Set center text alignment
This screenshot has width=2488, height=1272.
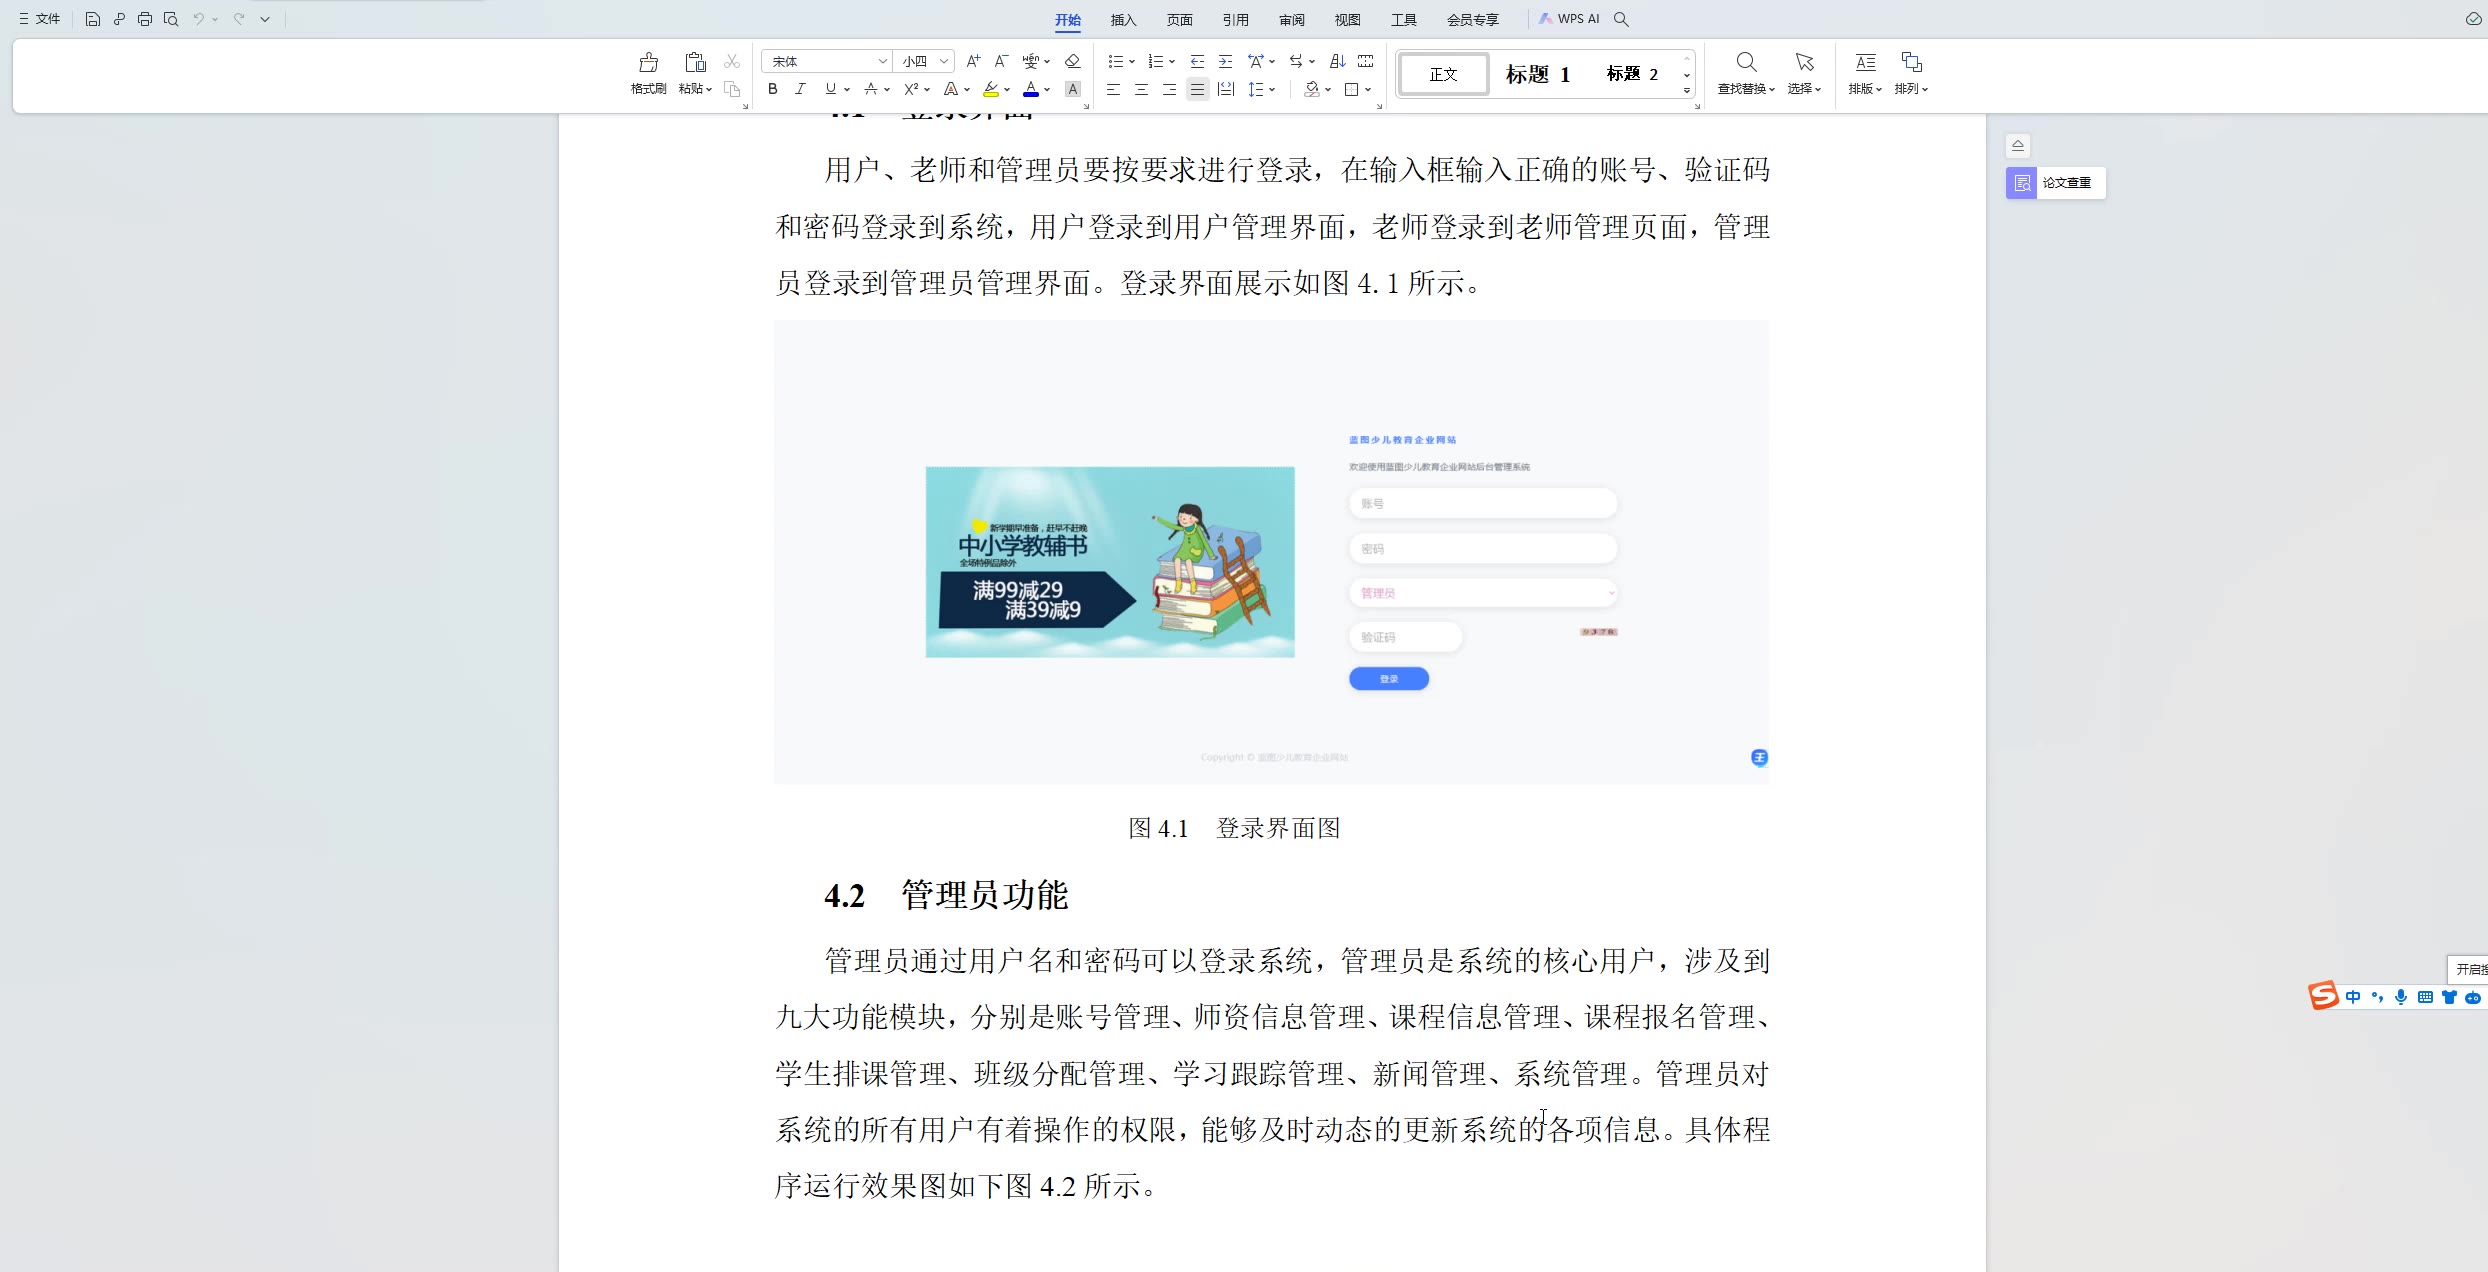point(1141,89)
